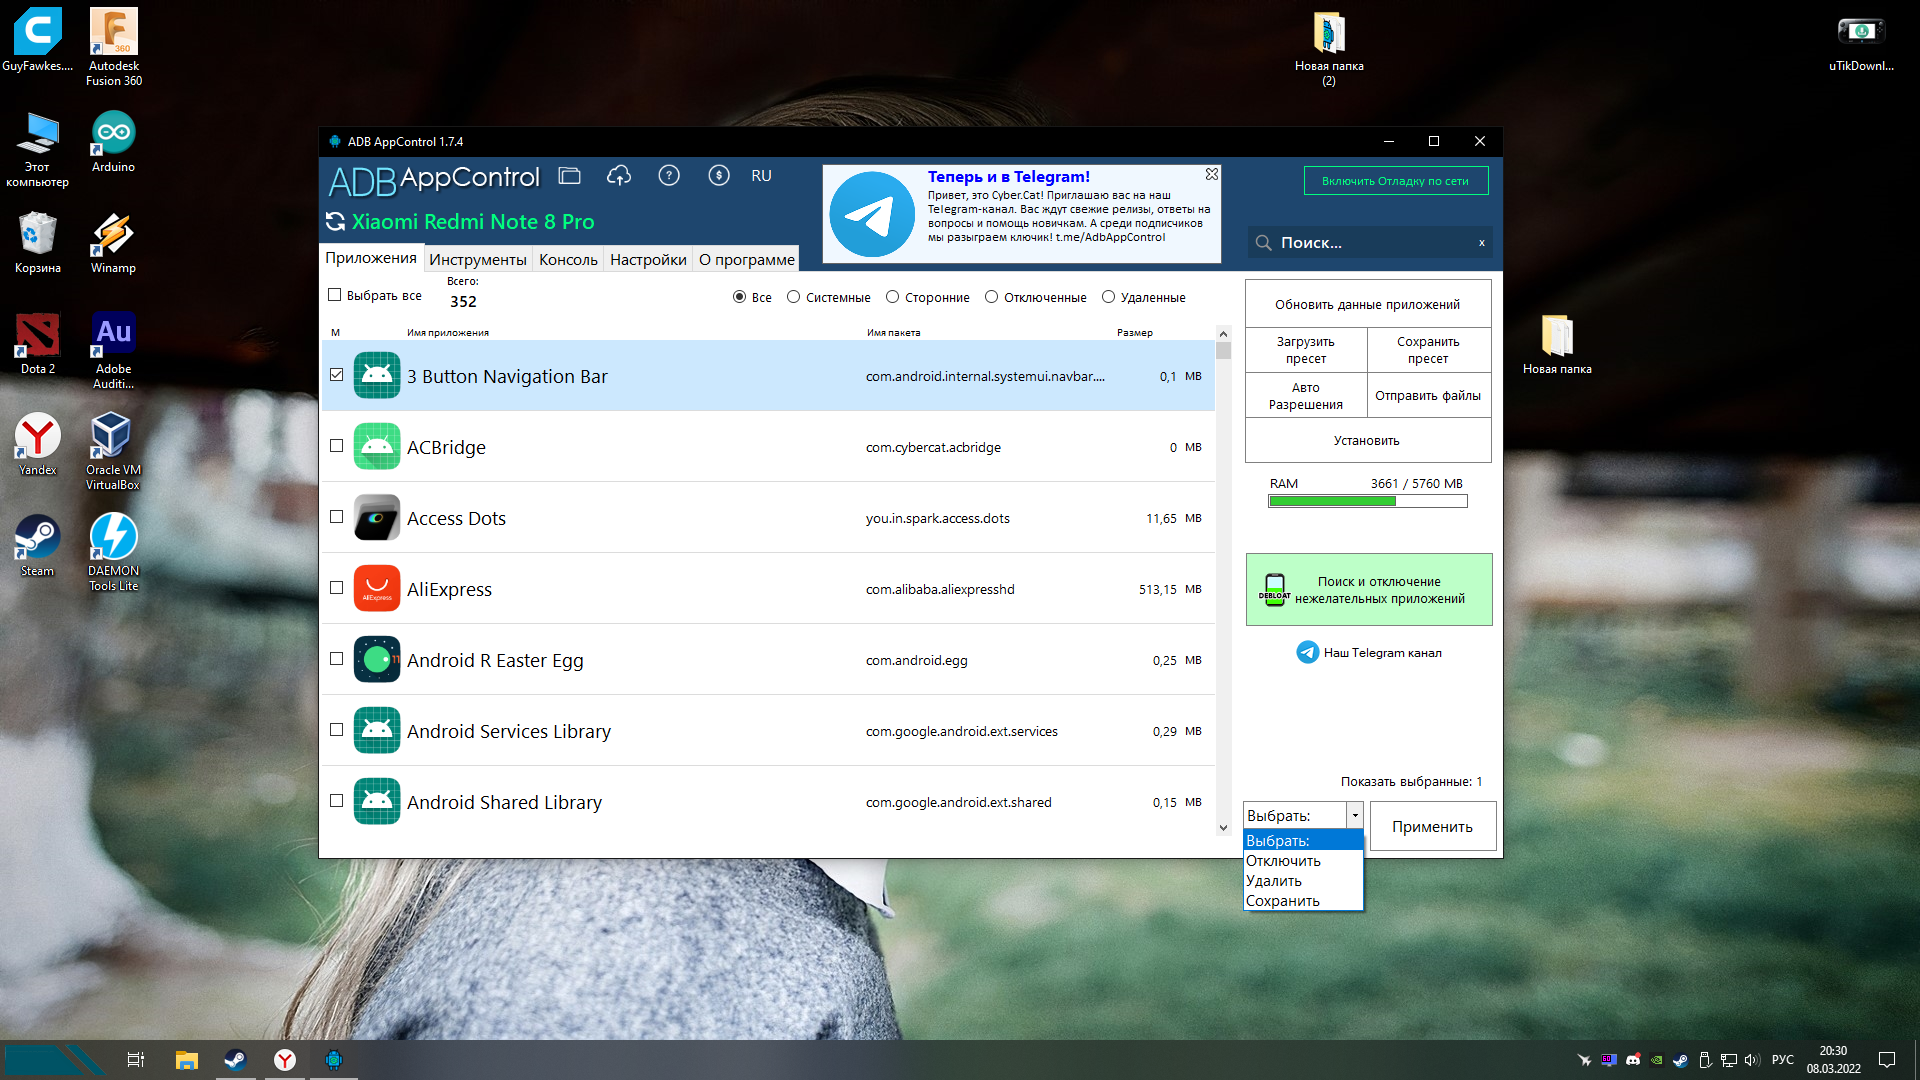
Task: Click the RAM usage progress bar
Action: pos(1368,502)
